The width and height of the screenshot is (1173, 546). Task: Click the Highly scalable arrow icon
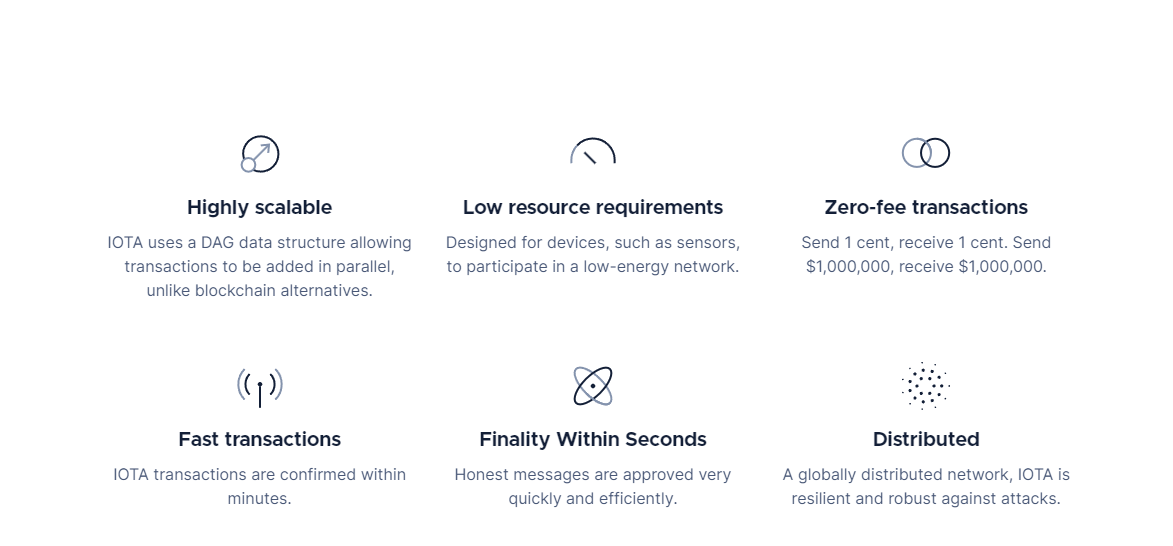click(260, 154)
